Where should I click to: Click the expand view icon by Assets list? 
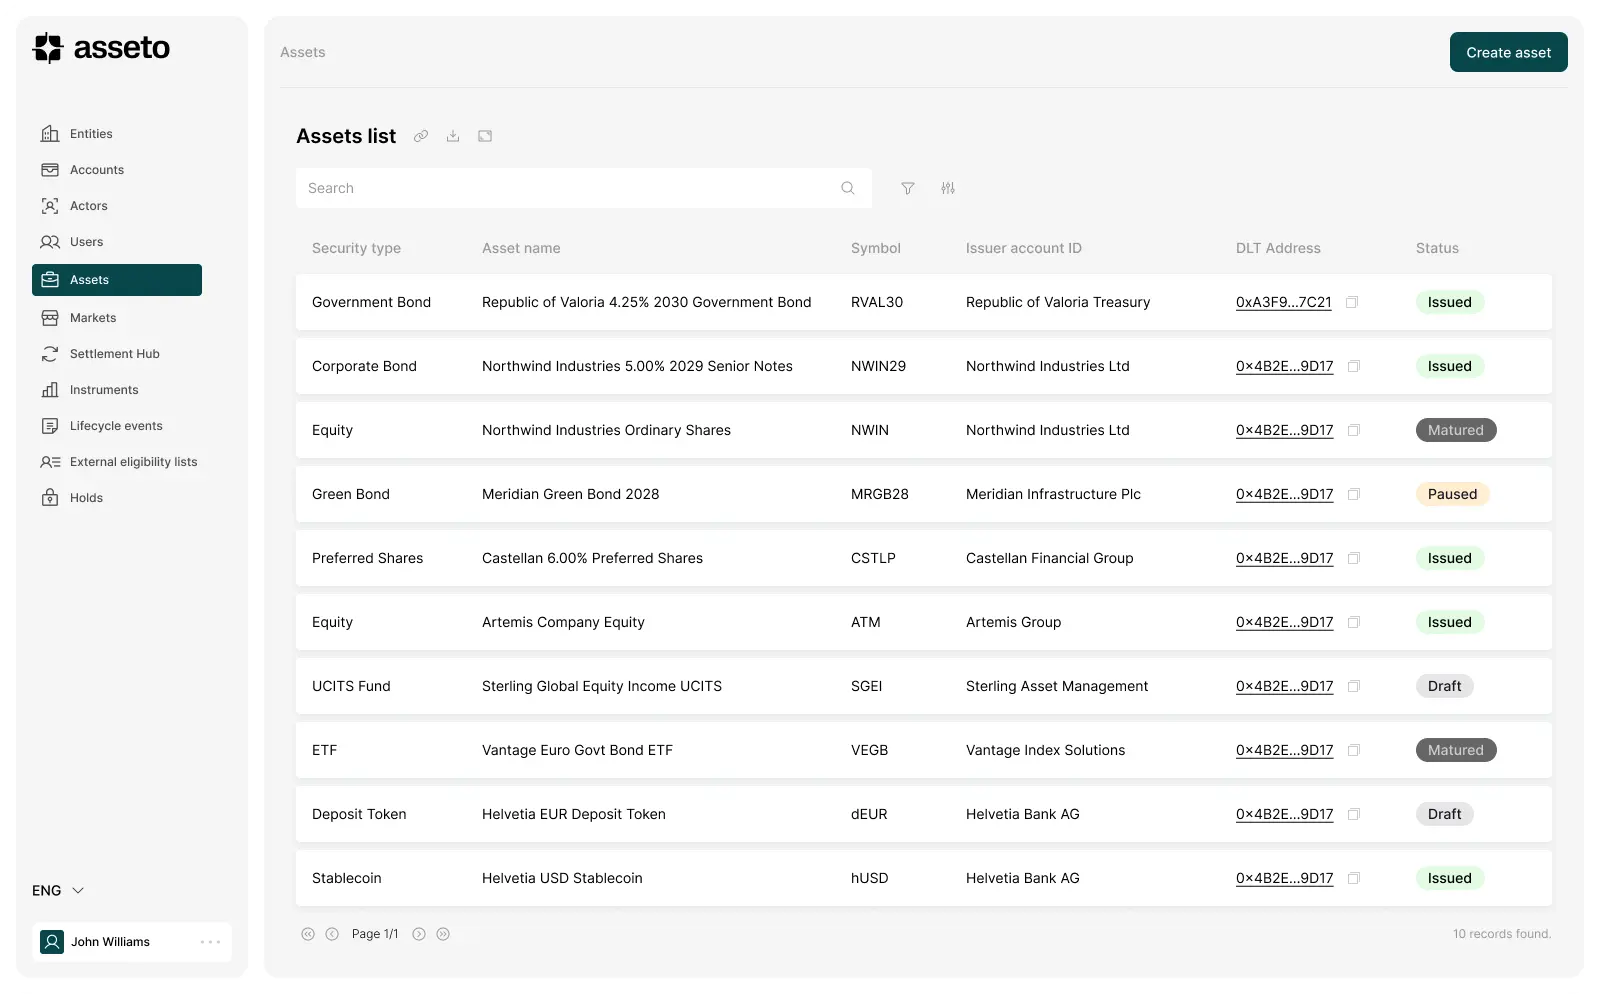(485, 136)
